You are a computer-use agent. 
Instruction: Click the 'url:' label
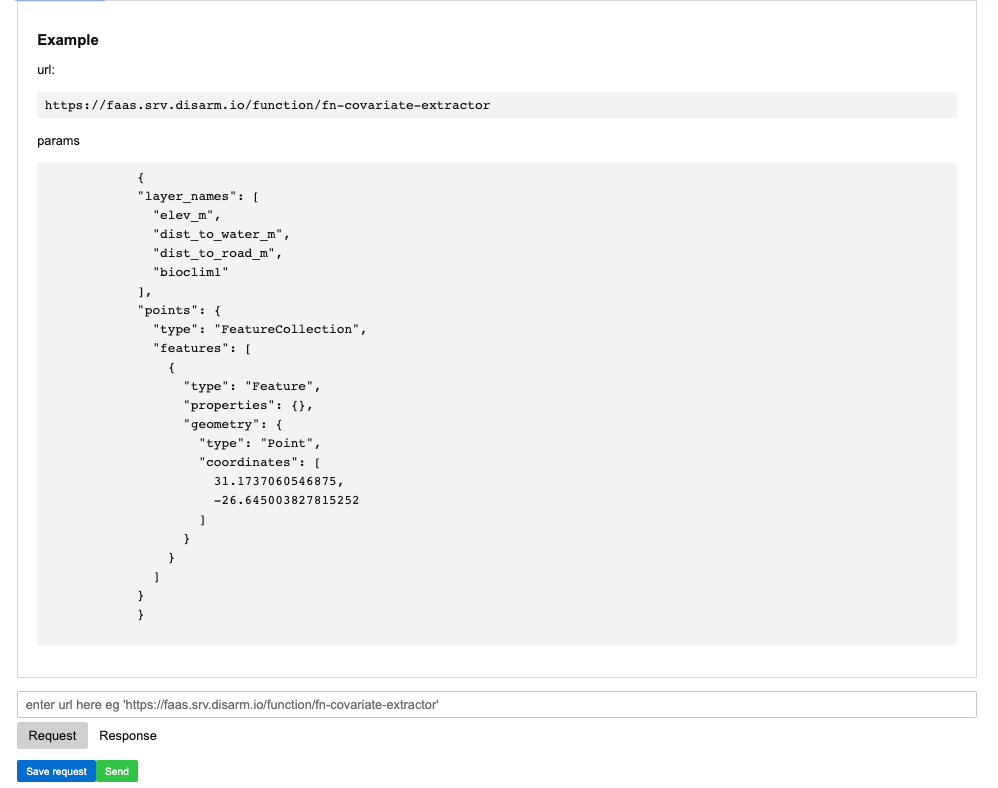pyautogui.click(x=46, y=70)
